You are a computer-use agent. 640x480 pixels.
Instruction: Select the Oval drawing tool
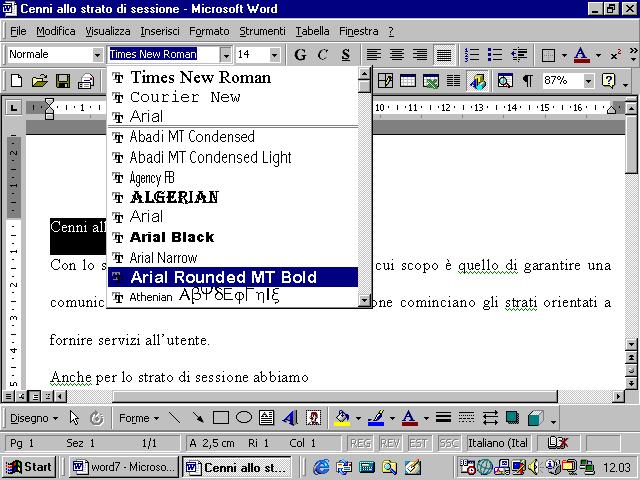tap(244, 418)
